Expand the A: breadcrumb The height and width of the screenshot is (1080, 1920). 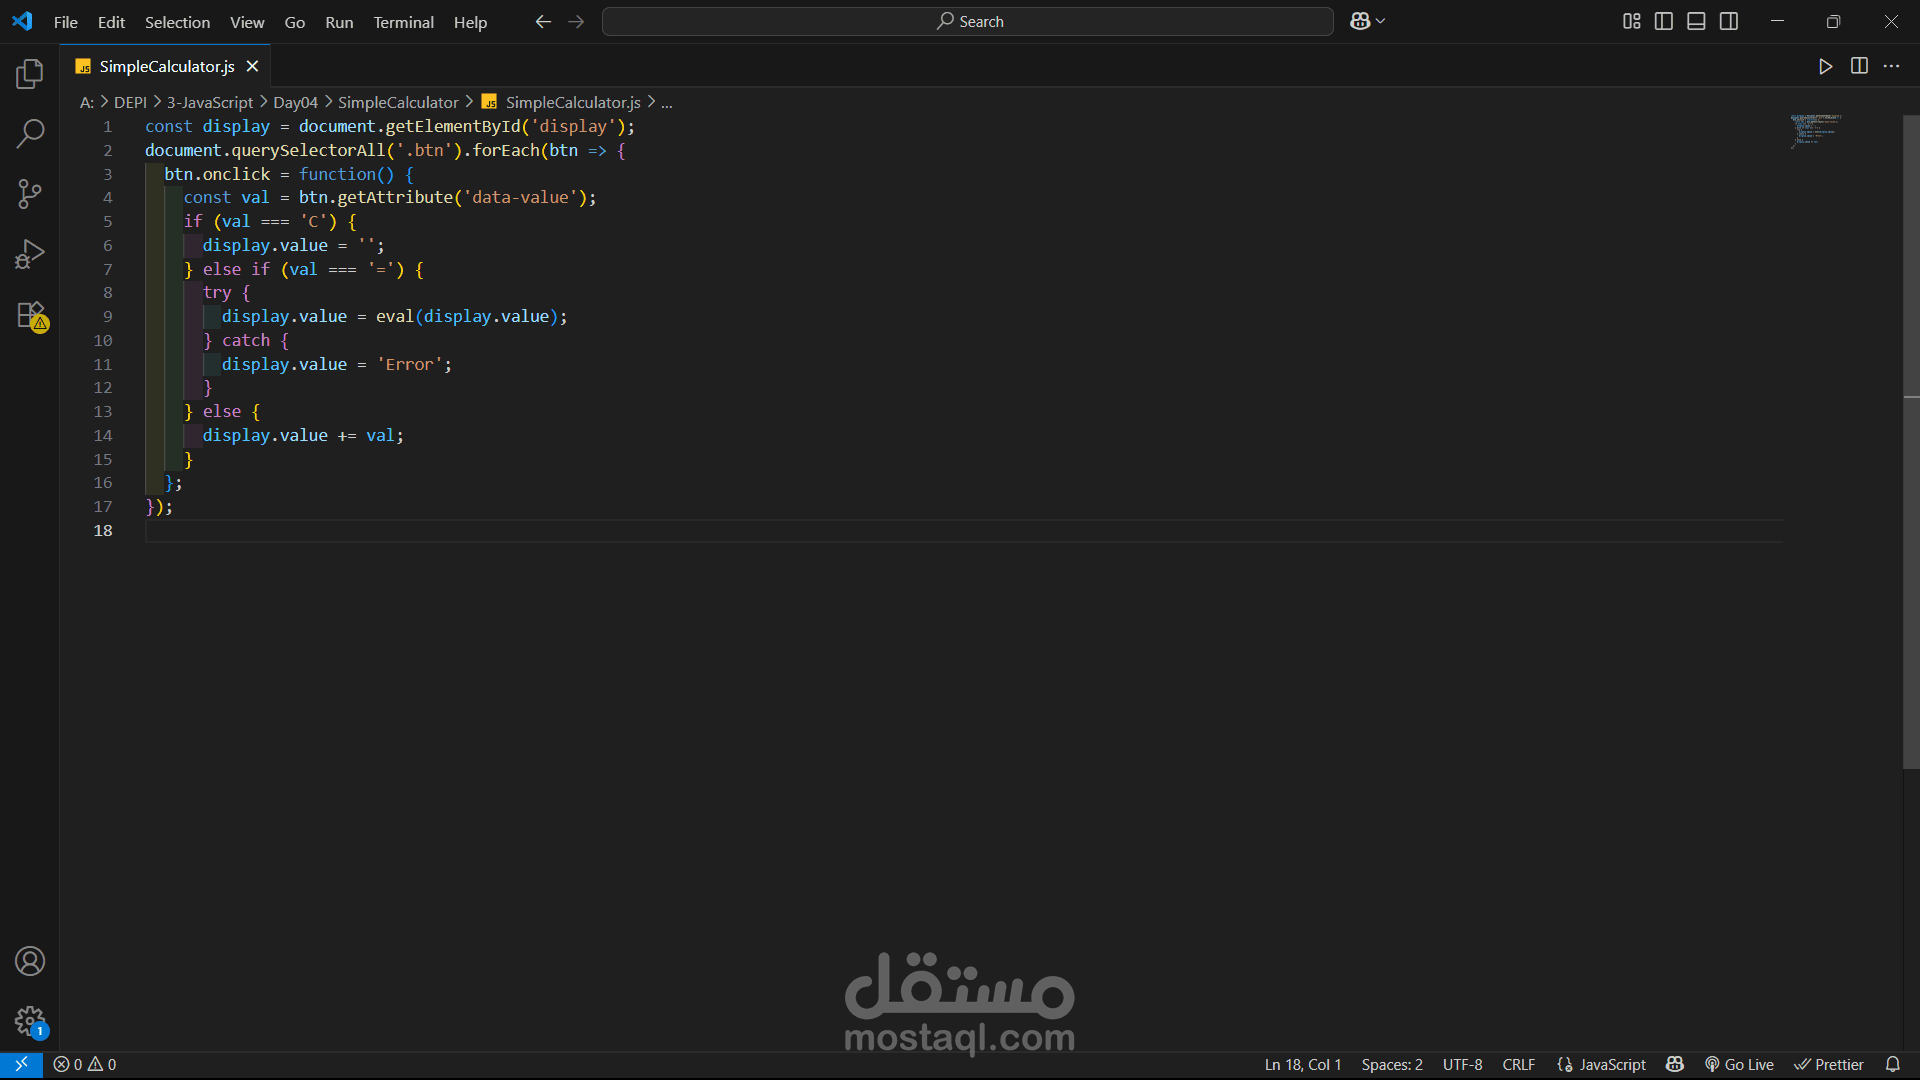click(87, 102)
